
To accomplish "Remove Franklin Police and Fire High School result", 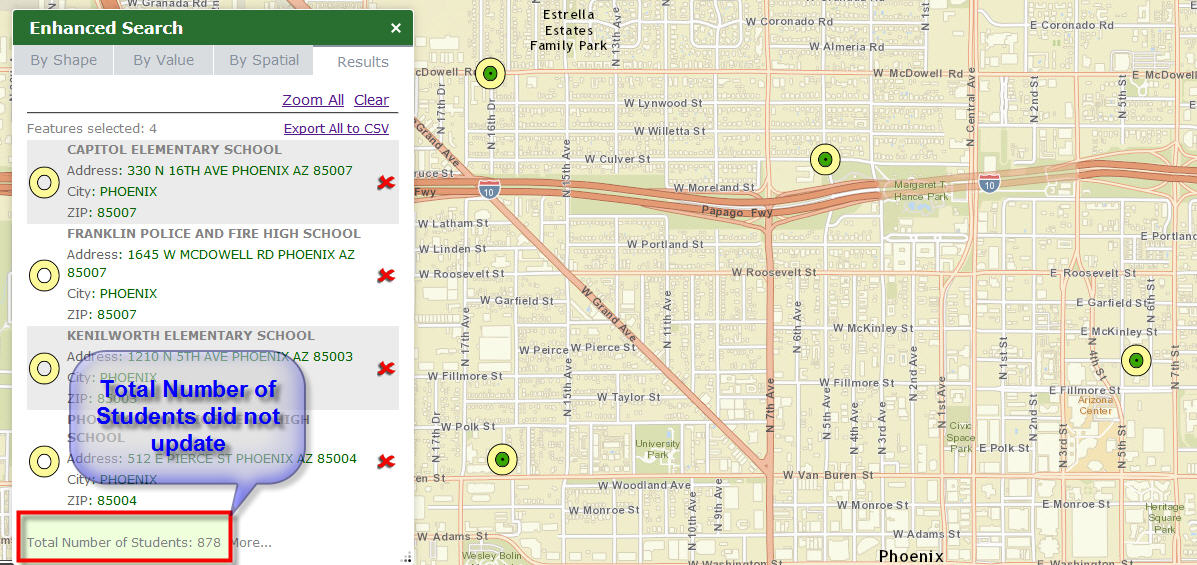I will (386, 276).
